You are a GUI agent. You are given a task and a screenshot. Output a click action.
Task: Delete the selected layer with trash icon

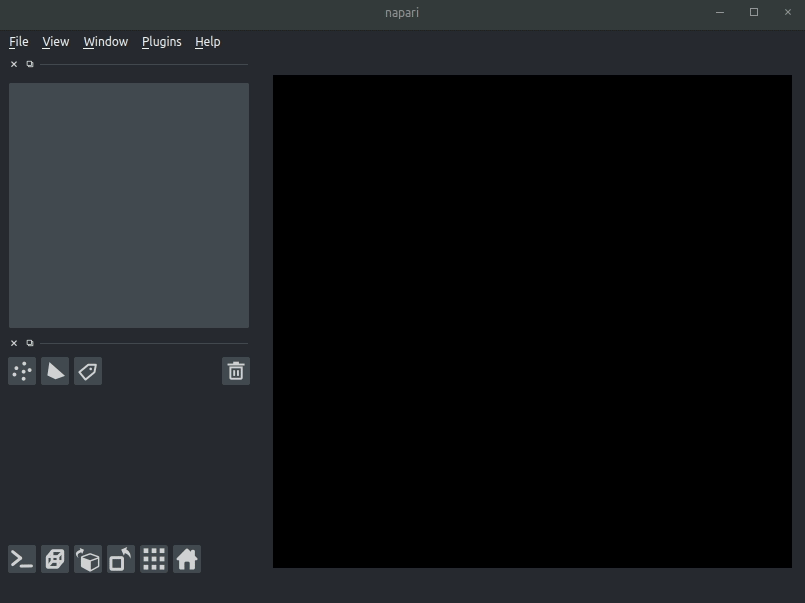click(235, 371)
